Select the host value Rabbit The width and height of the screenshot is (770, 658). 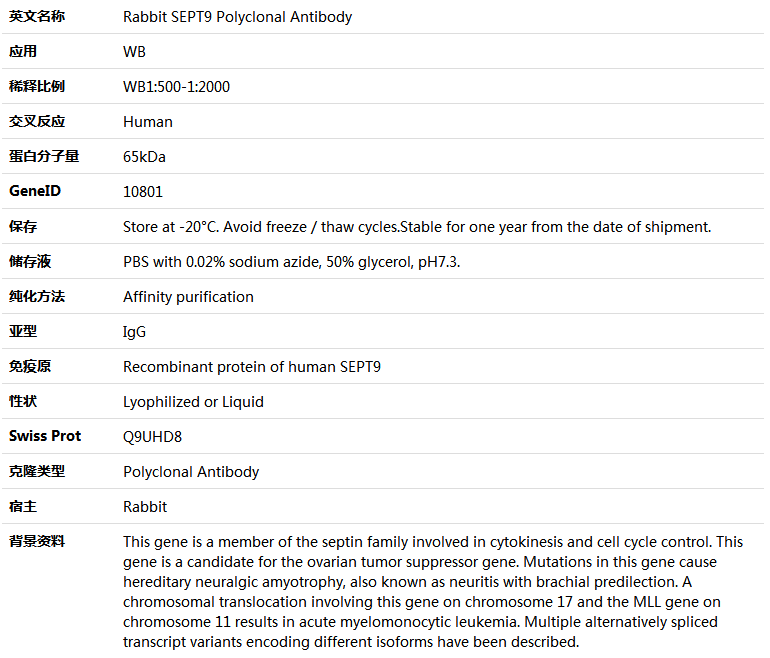tap(145, 507)
